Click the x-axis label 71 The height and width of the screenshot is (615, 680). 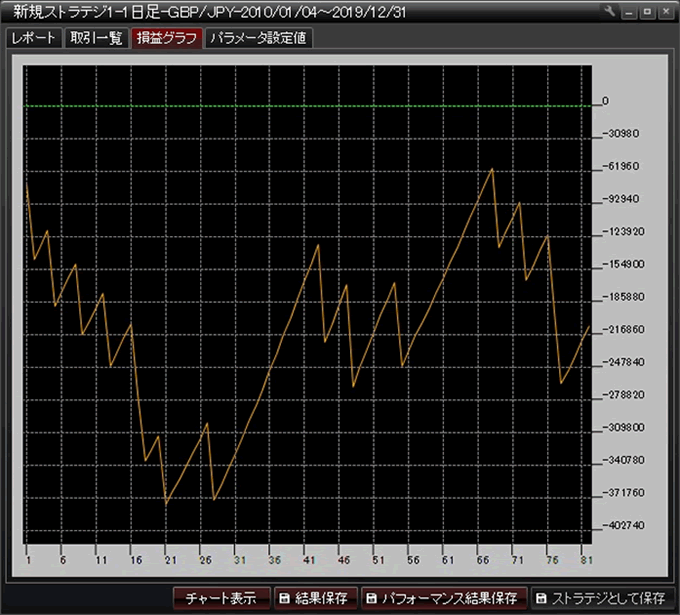click(x=517, y=560)
